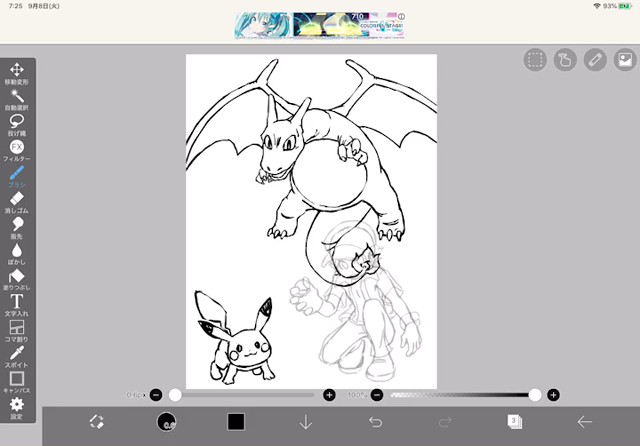Open the ruler tool button
Viewport: 640px width, 446px height.
[x=595, y=60]
